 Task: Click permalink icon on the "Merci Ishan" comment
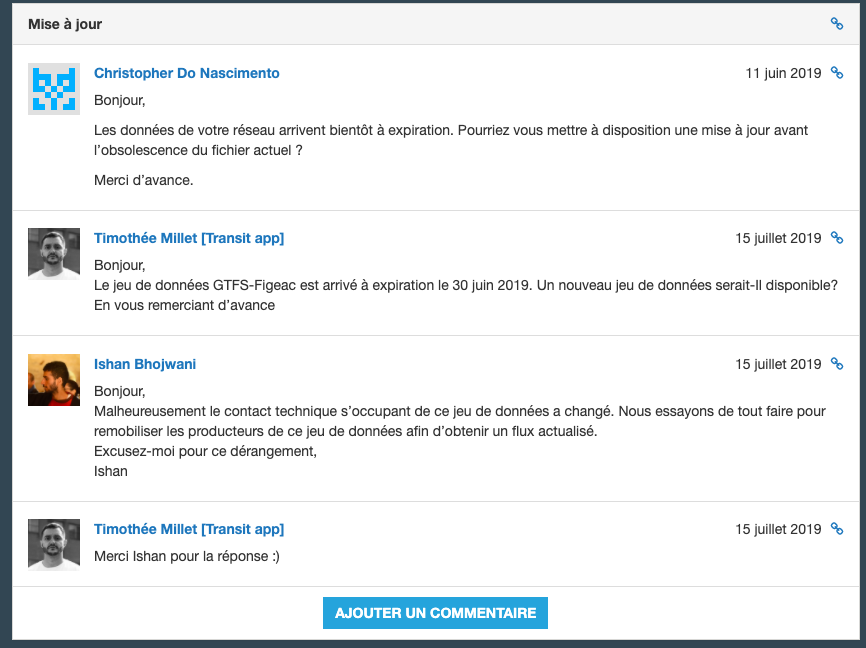point(837,529)
